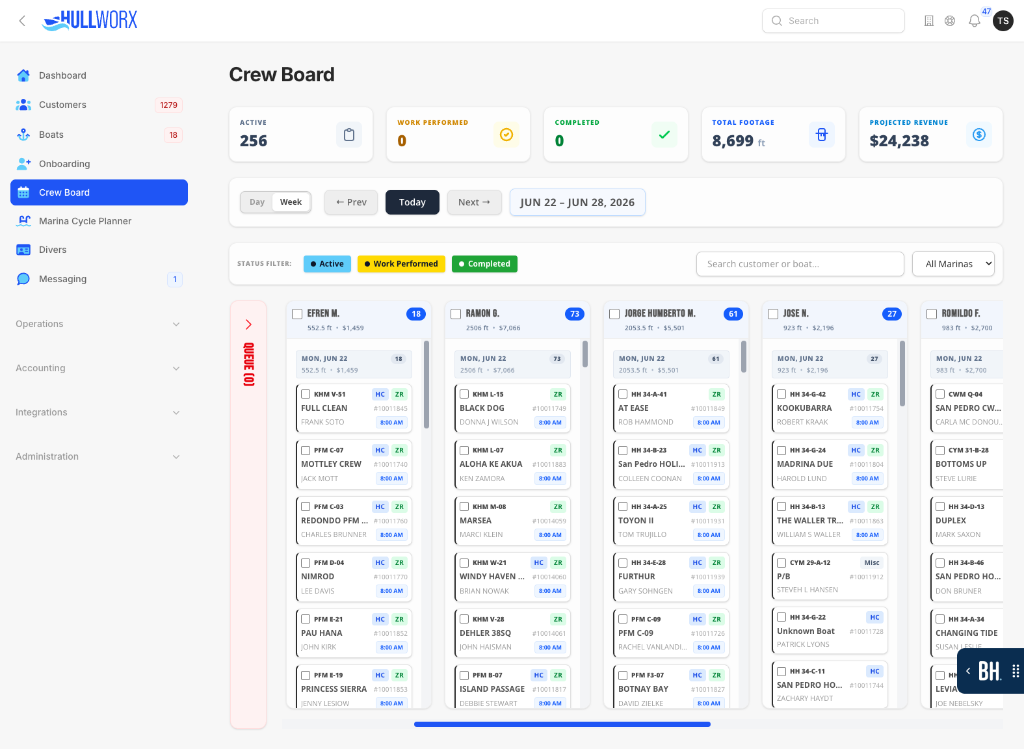The height and width of the screenshot is (749, 1024).
Task: Go to the Next week
Action: [474, 202]
